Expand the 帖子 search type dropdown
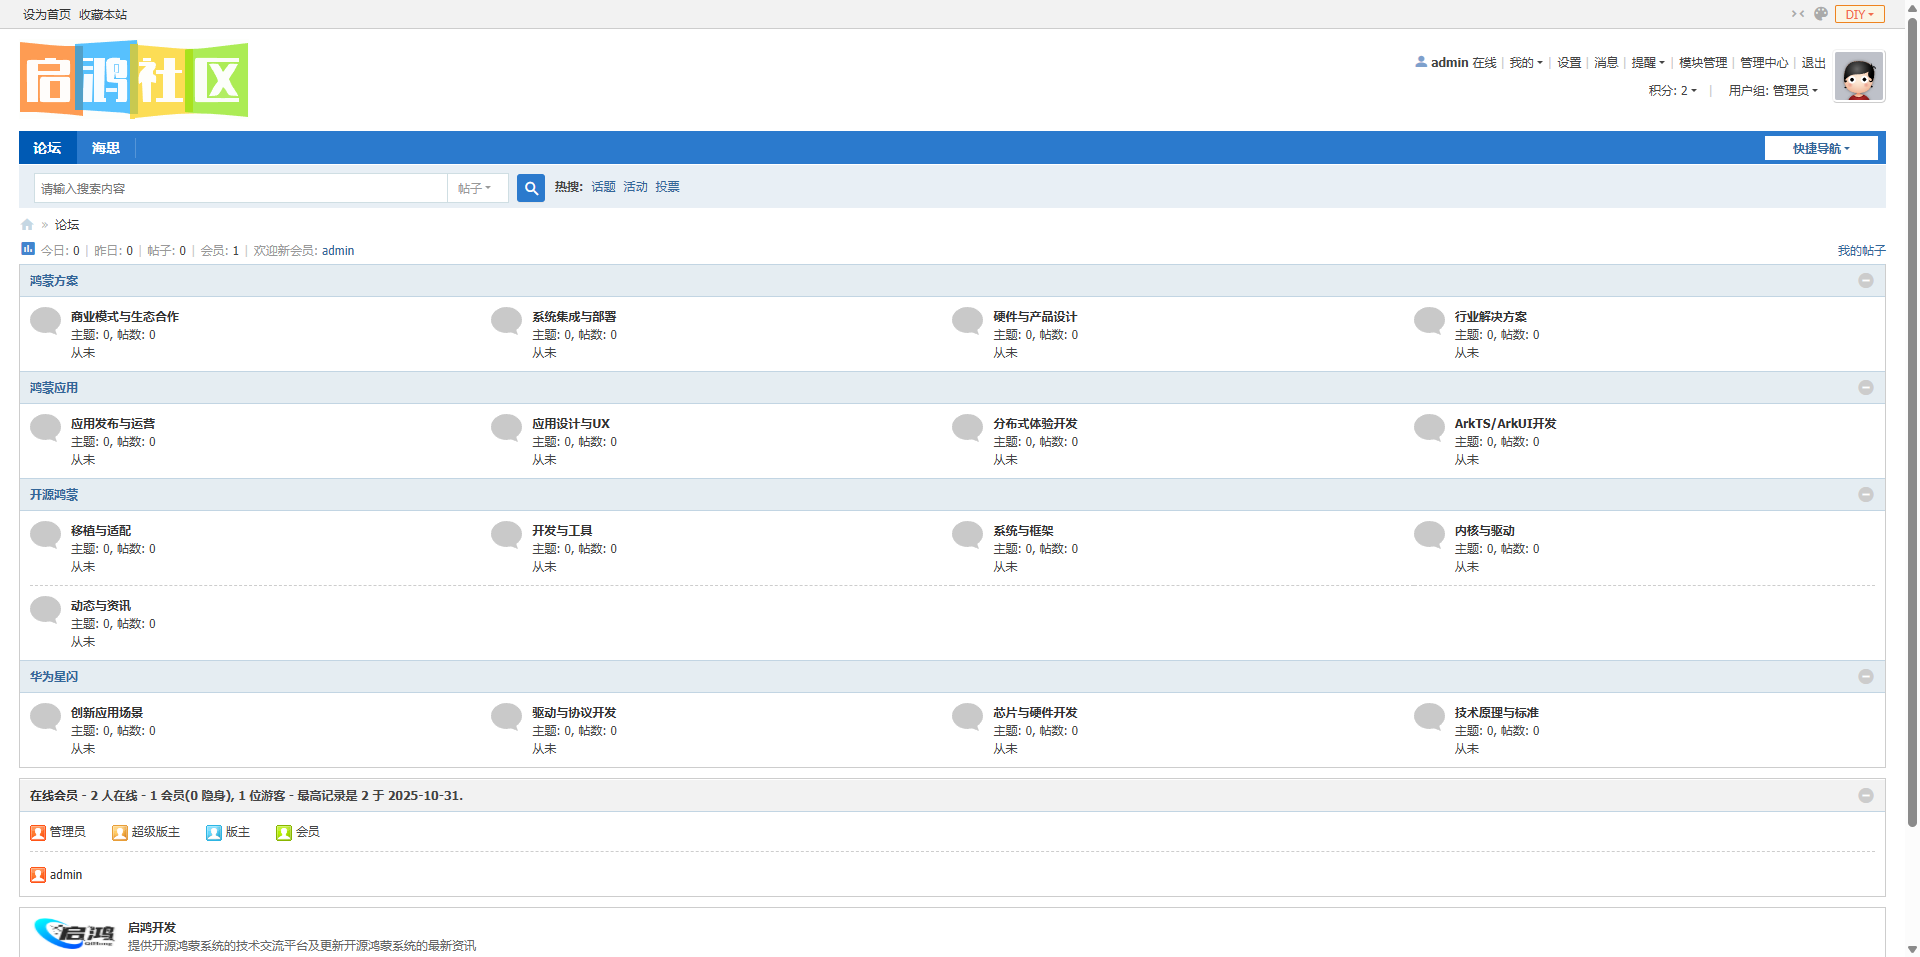1920x957 pixels. [x=475, y=188]
